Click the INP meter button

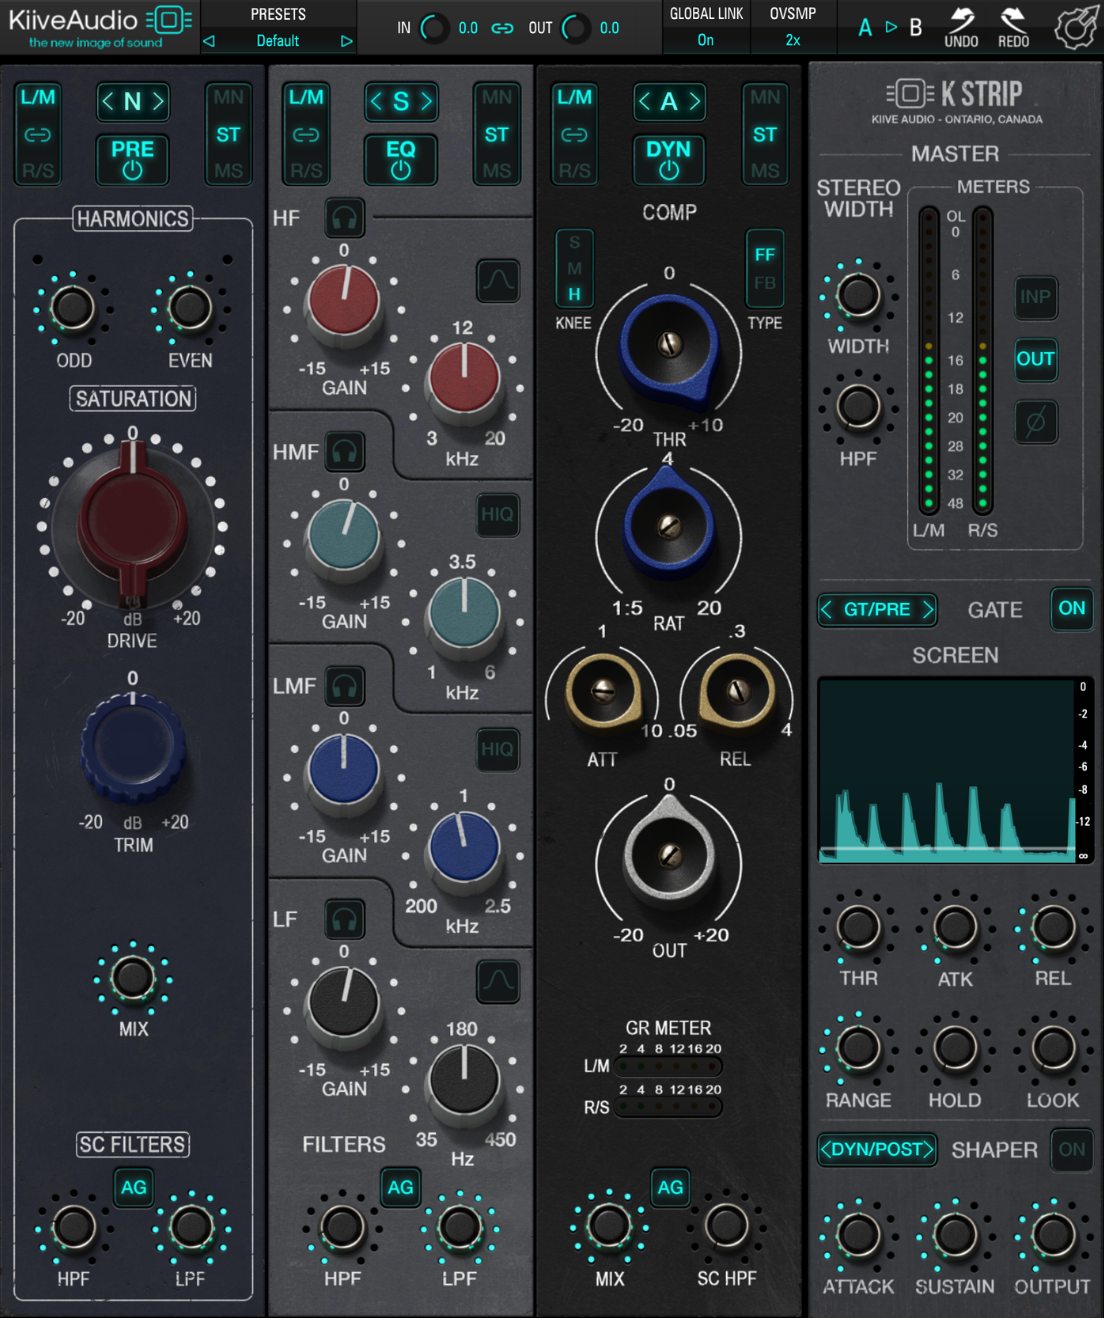tap(1035, 297)
